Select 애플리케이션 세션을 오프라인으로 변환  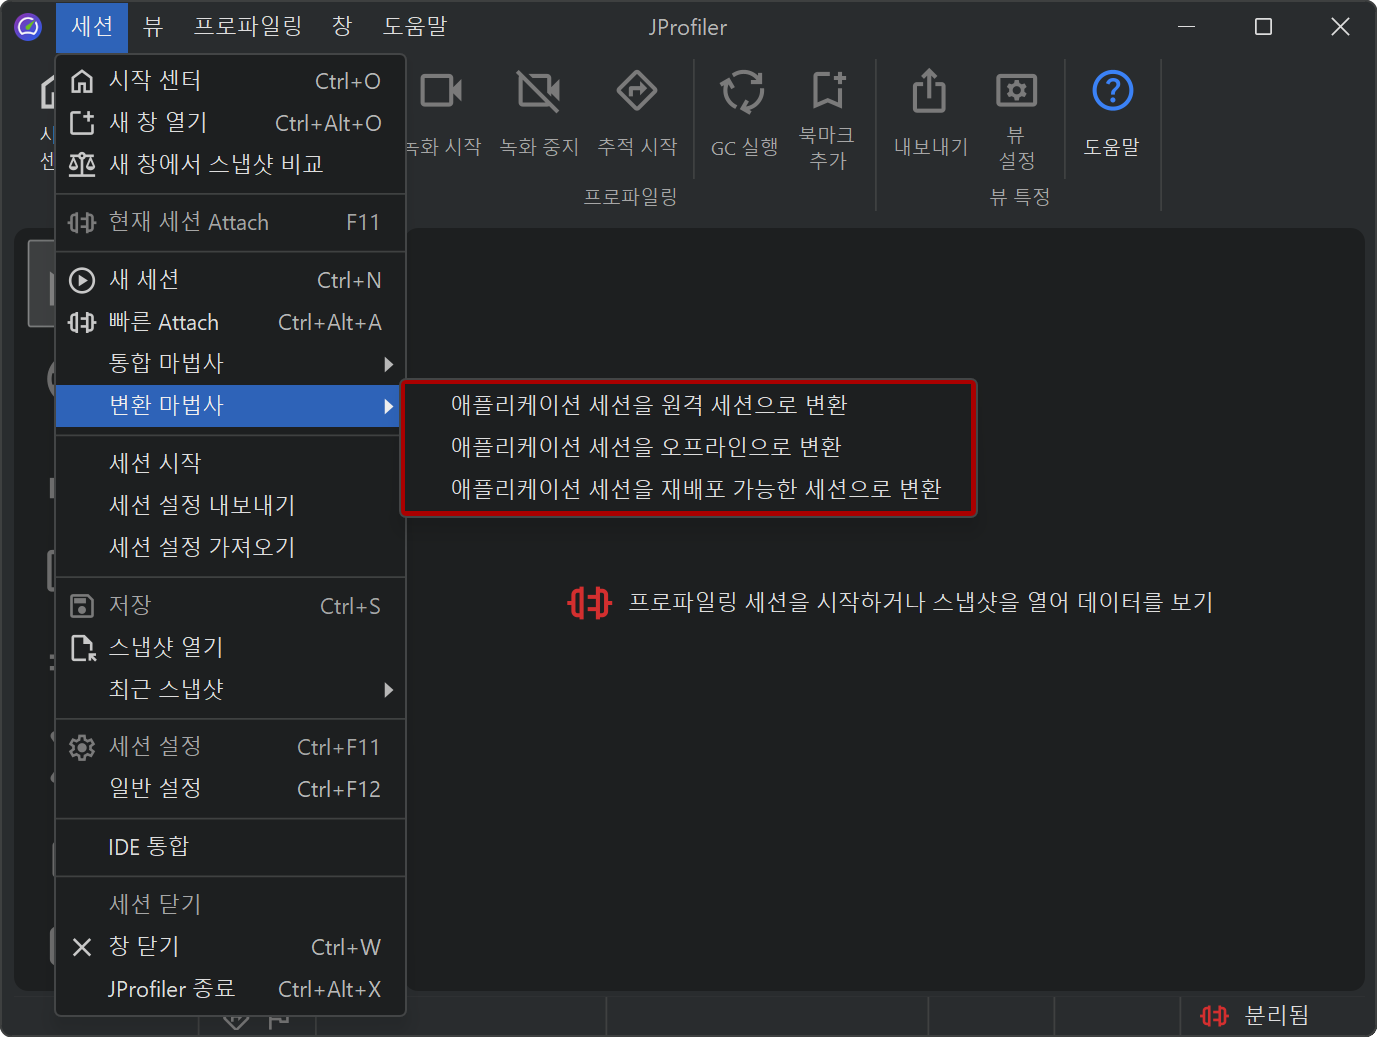[646, 447]
